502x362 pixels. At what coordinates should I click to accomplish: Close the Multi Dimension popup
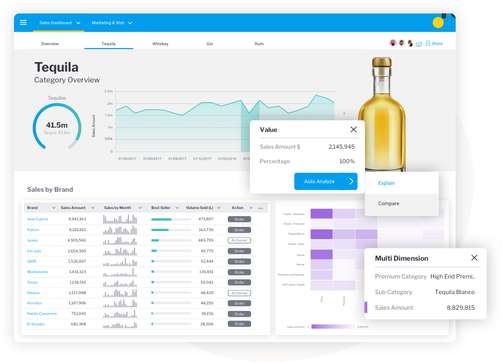(x=474, y=258)
